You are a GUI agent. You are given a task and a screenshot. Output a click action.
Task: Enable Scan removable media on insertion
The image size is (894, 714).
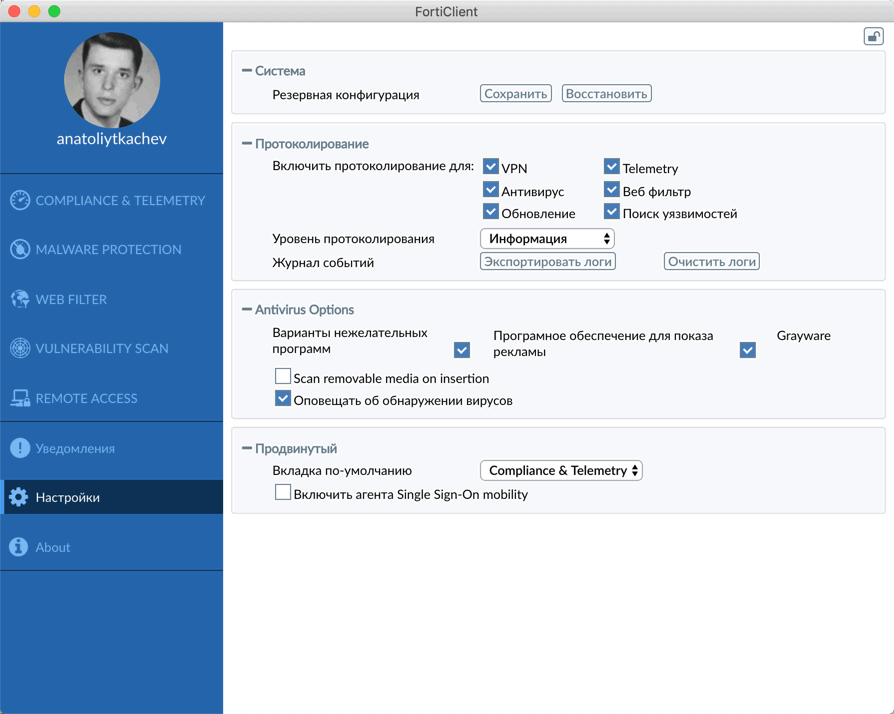tap(283, 376)
